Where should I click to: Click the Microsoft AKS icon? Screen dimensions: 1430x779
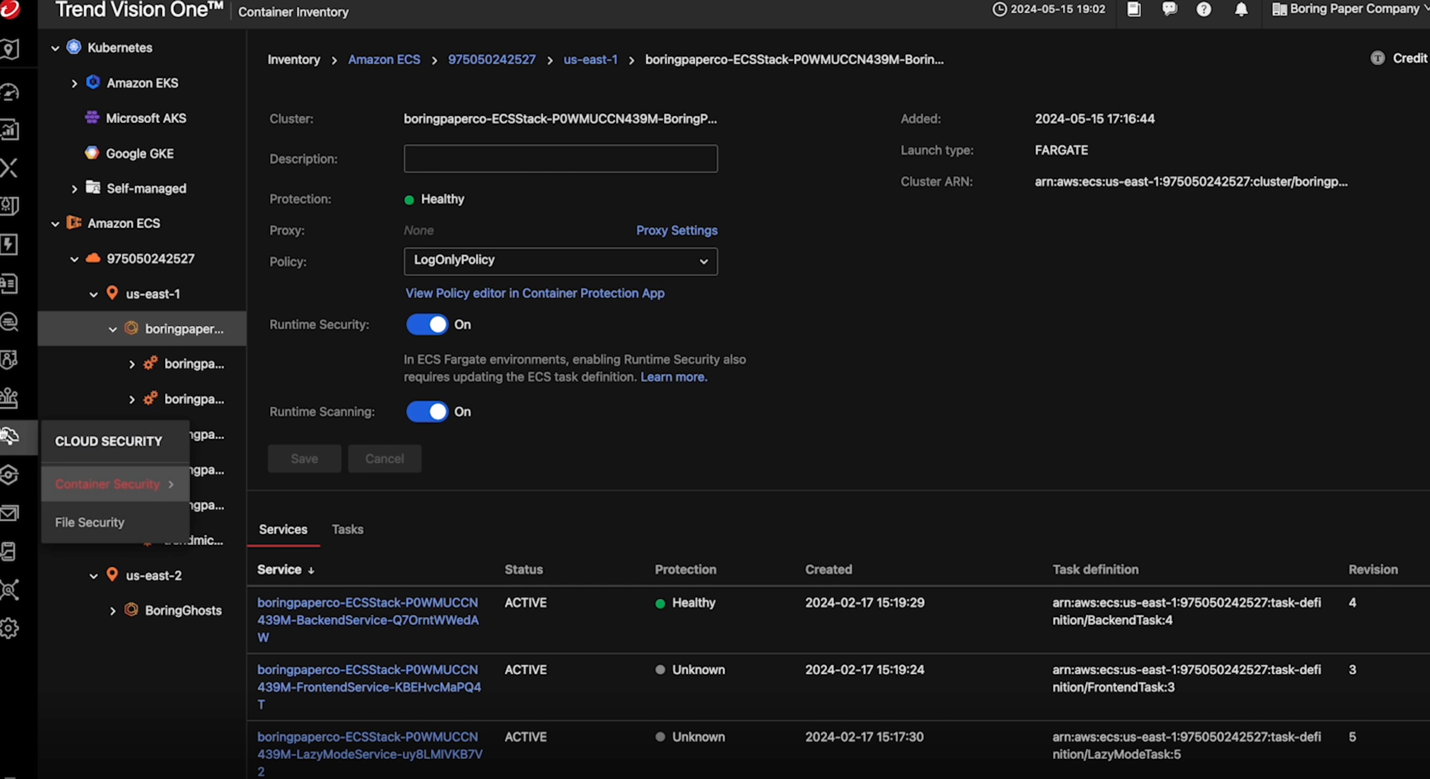92,118
